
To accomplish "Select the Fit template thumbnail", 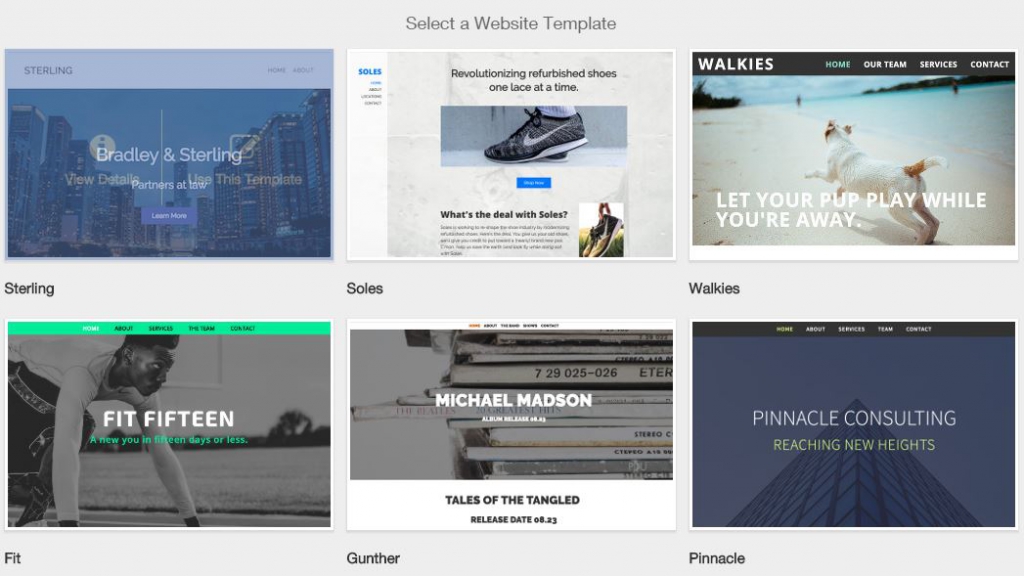I will [x=168, y=425].
